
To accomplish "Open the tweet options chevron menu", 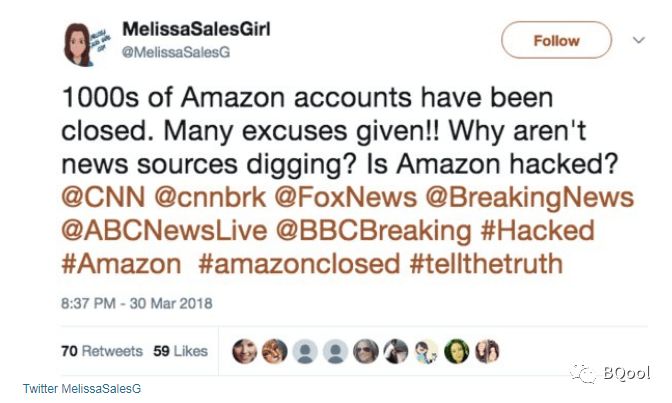I will pyautogui.click(x=640, y=40).
